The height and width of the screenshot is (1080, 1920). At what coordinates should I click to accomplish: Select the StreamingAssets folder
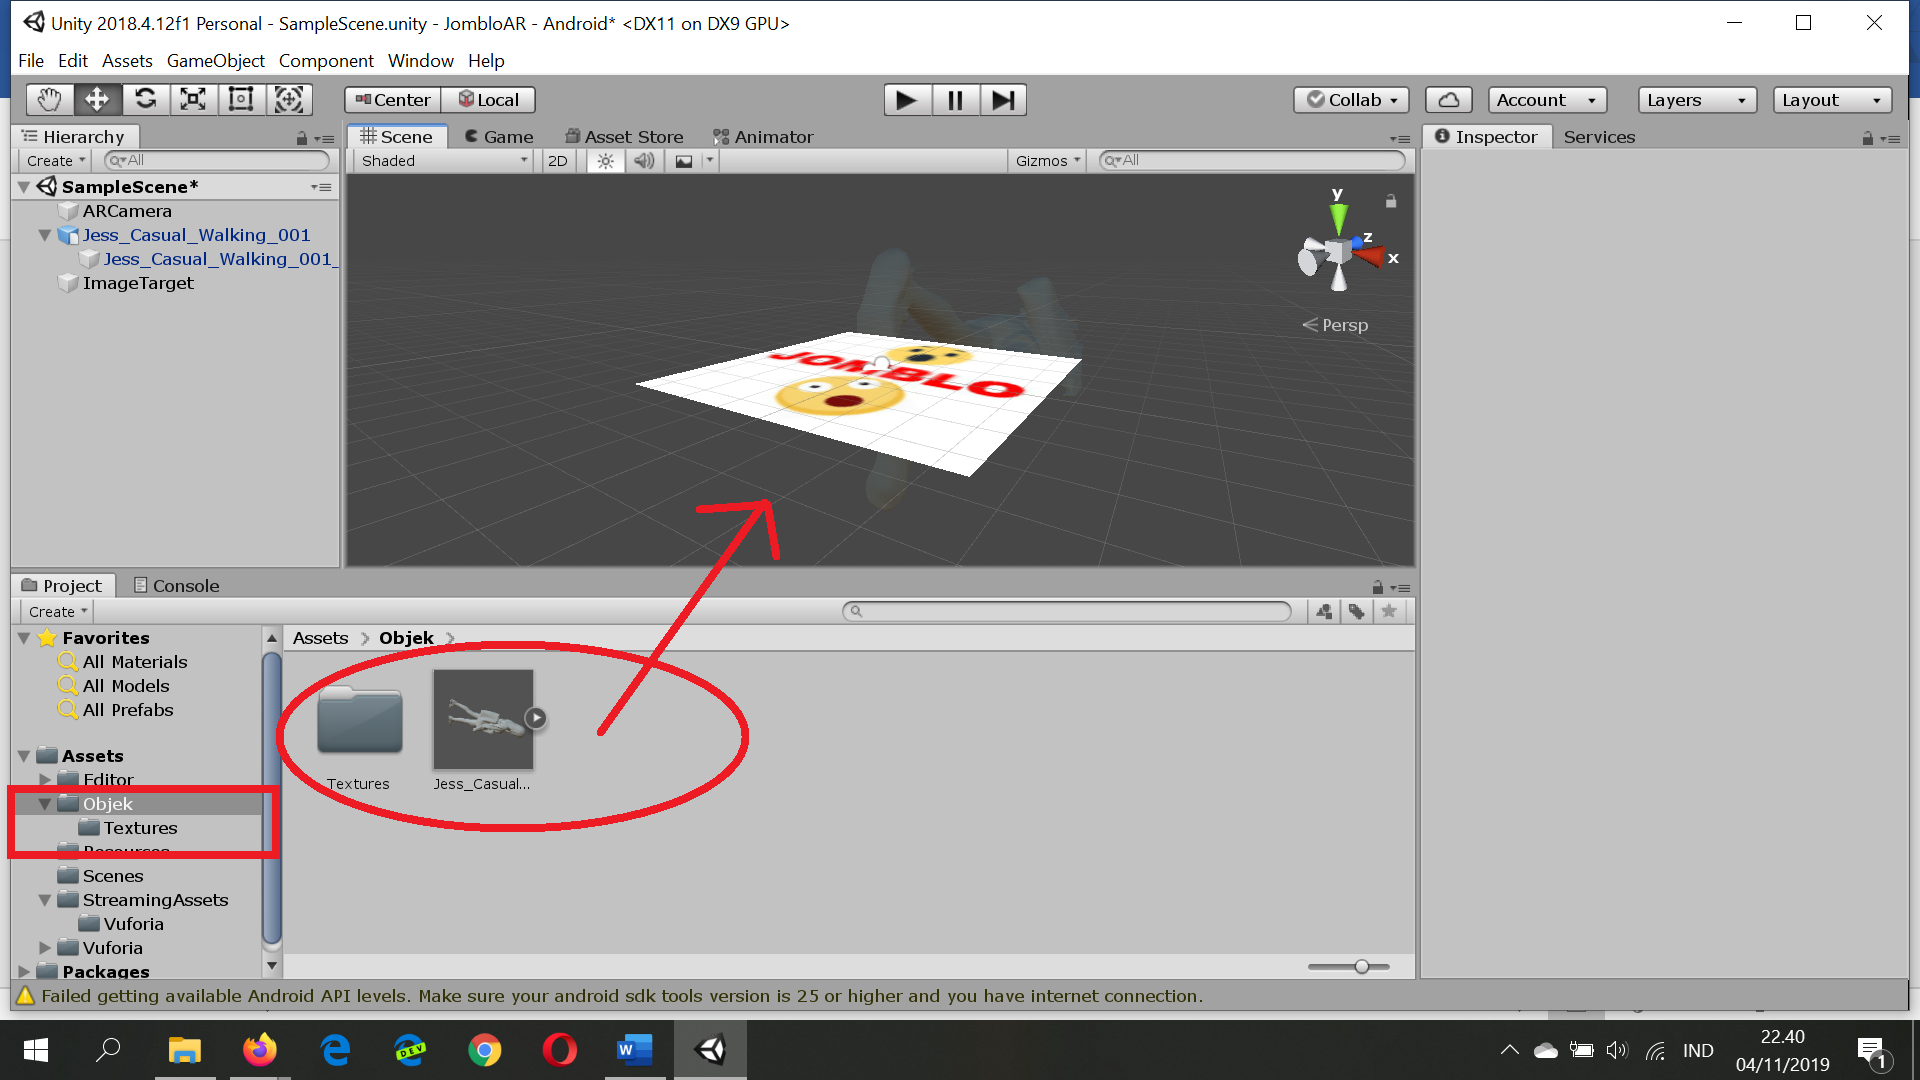(x=155, y=900)
